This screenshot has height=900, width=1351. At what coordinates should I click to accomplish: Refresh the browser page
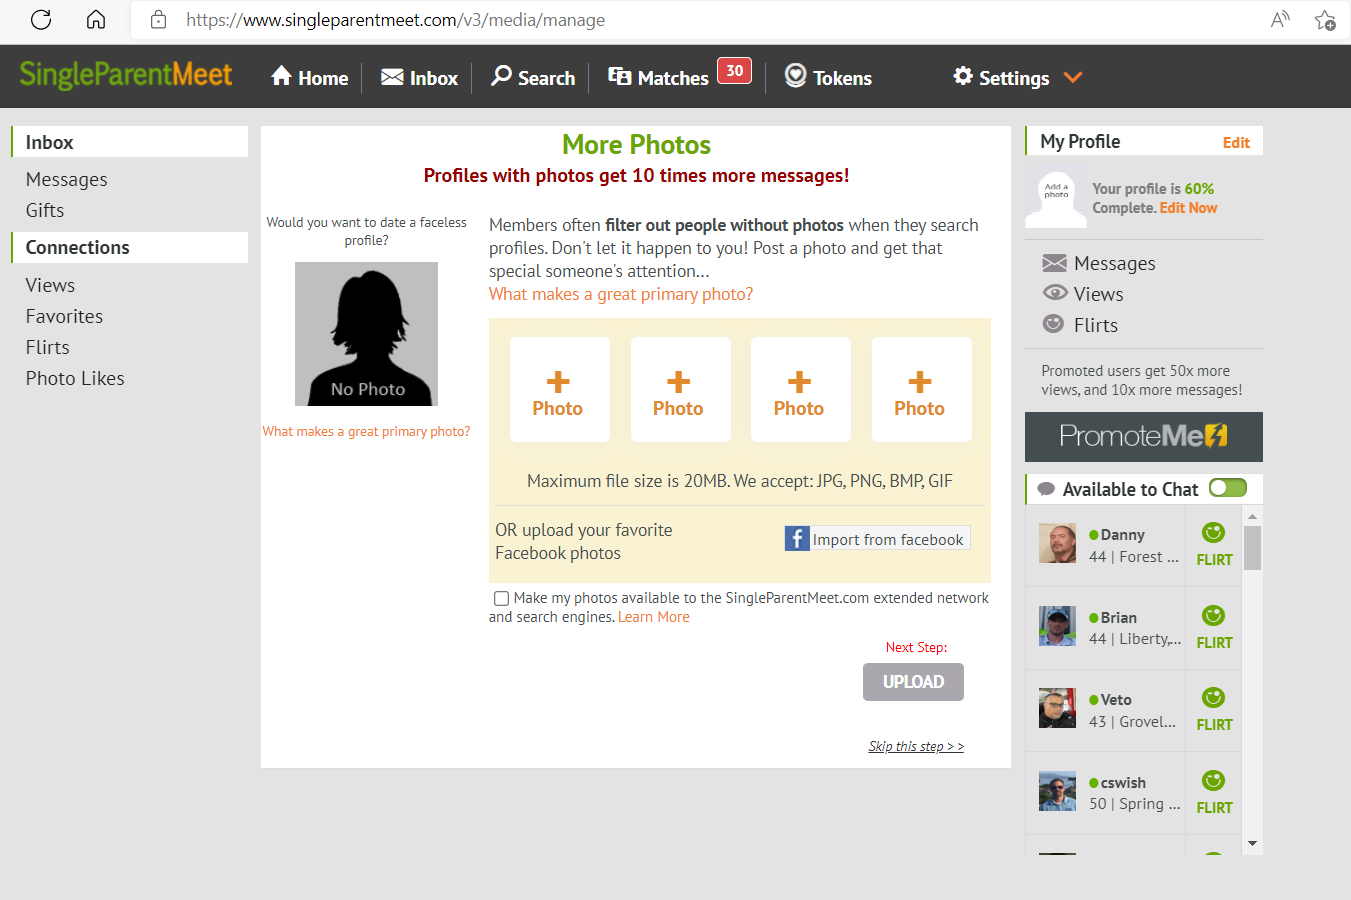41,19
